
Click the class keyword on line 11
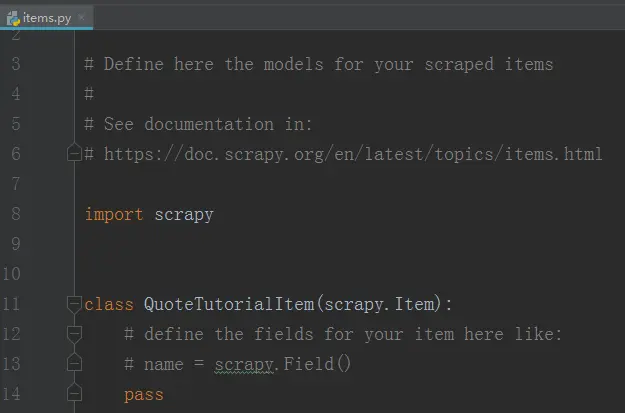[109, 304]
